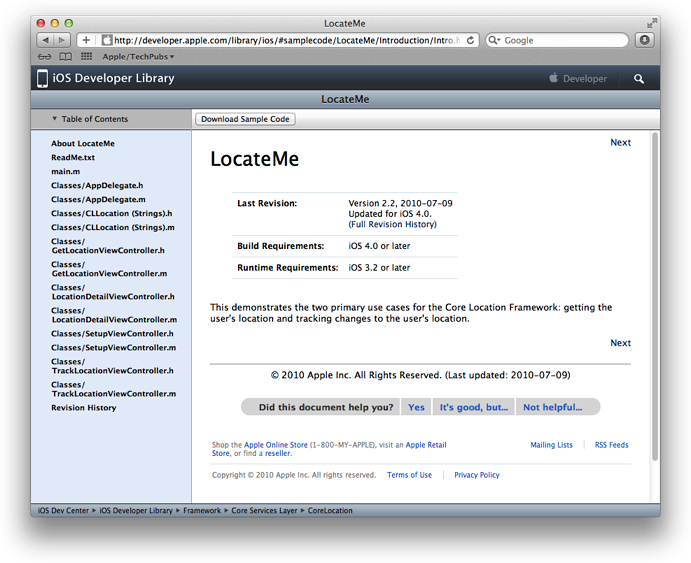Click the Developer text in header
The width and height of the screenshot is (691, 563).
585,78
